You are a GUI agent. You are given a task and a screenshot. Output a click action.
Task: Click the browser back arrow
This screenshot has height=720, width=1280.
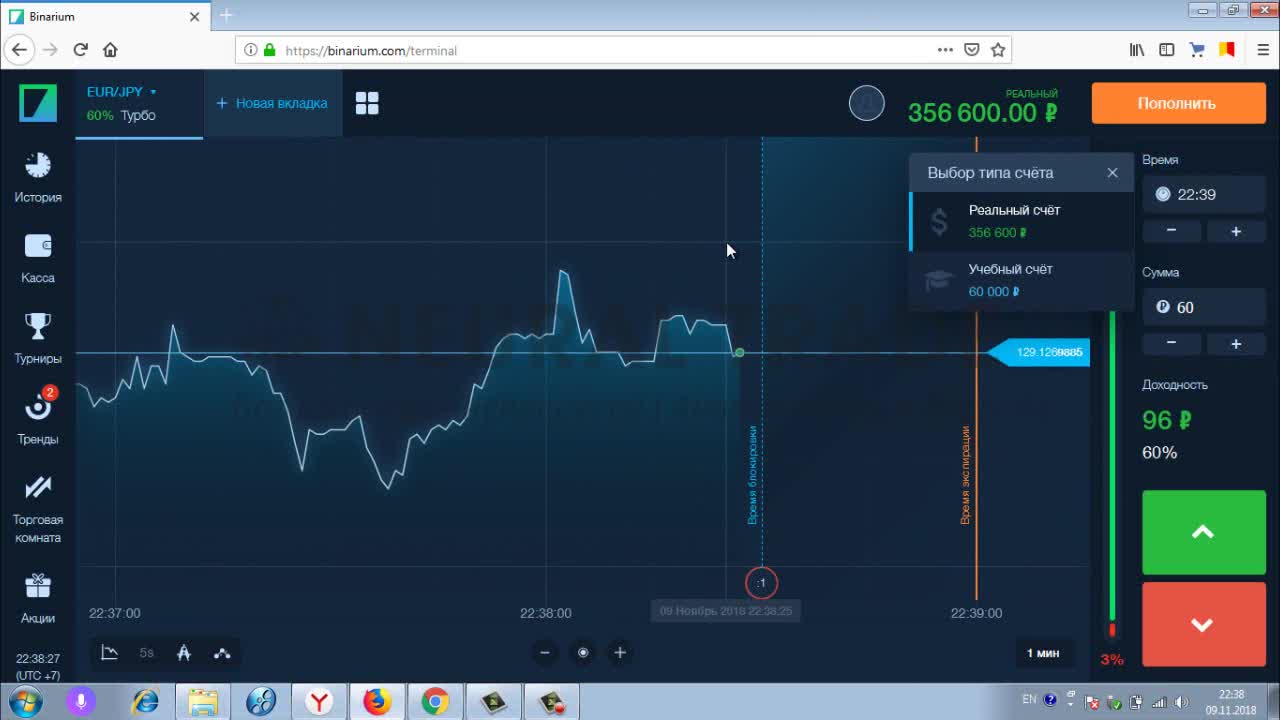[x=19, y=50]
